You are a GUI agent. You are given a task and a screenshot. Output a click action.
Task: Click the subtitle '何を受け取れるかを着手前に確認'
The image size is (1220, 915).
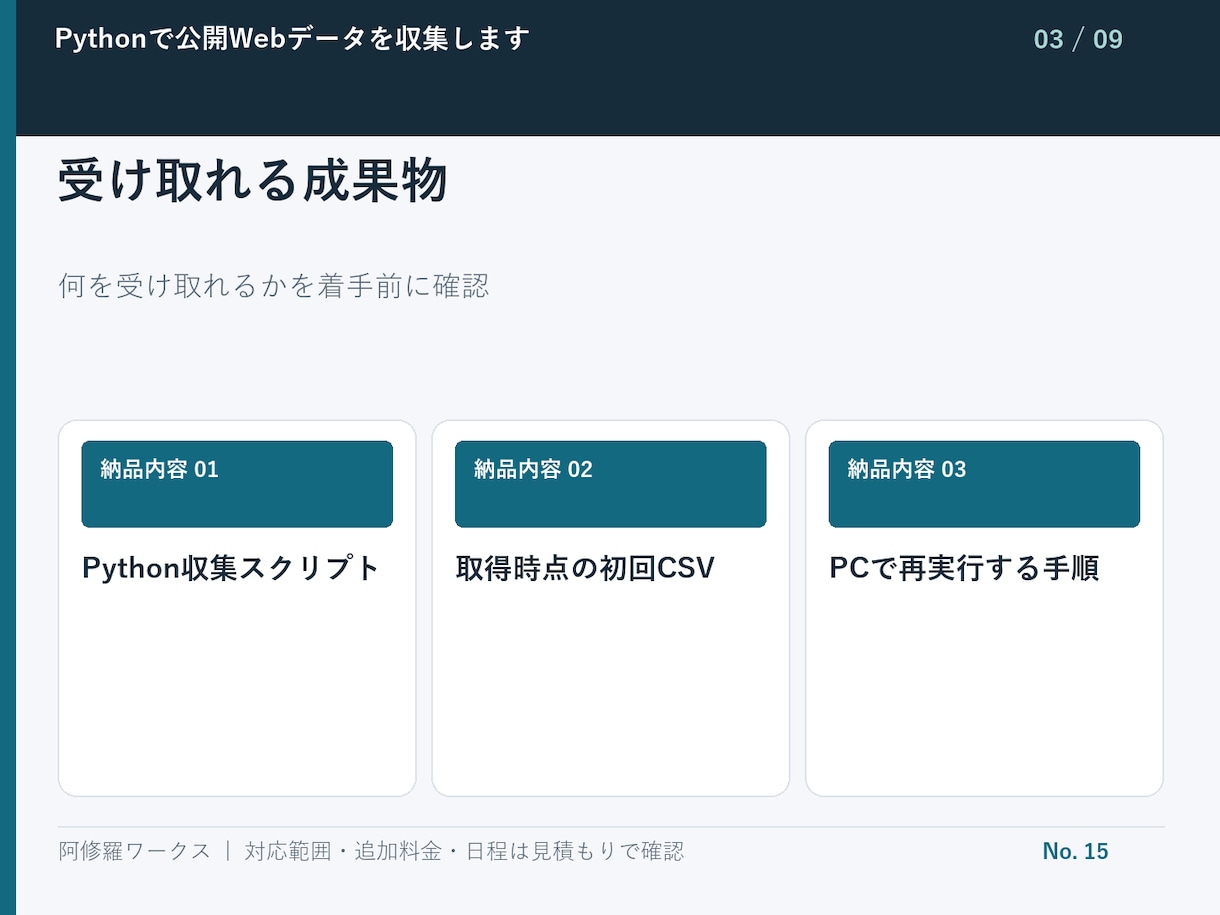click(x=274, y=286)
